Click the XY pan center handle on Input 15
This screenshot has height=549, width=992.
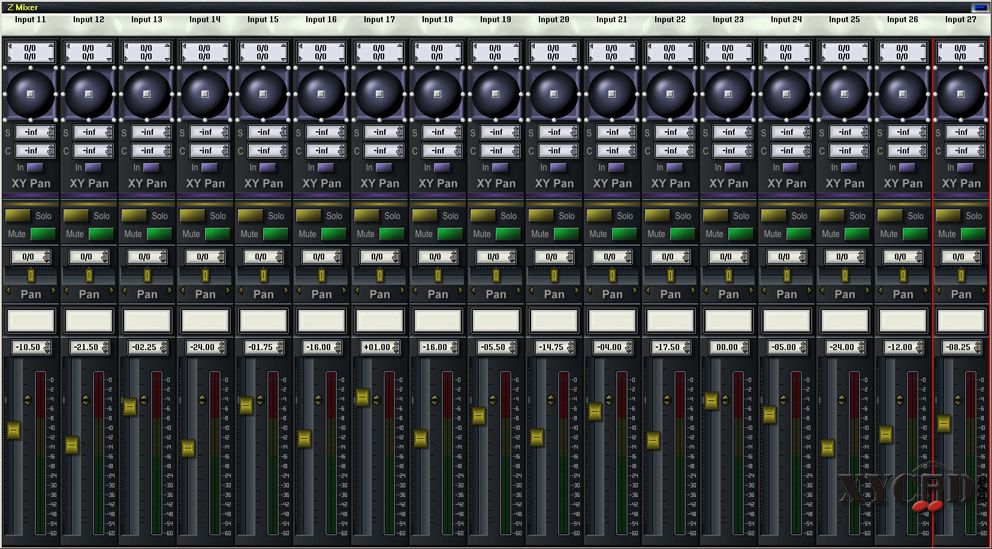(264, 94)
